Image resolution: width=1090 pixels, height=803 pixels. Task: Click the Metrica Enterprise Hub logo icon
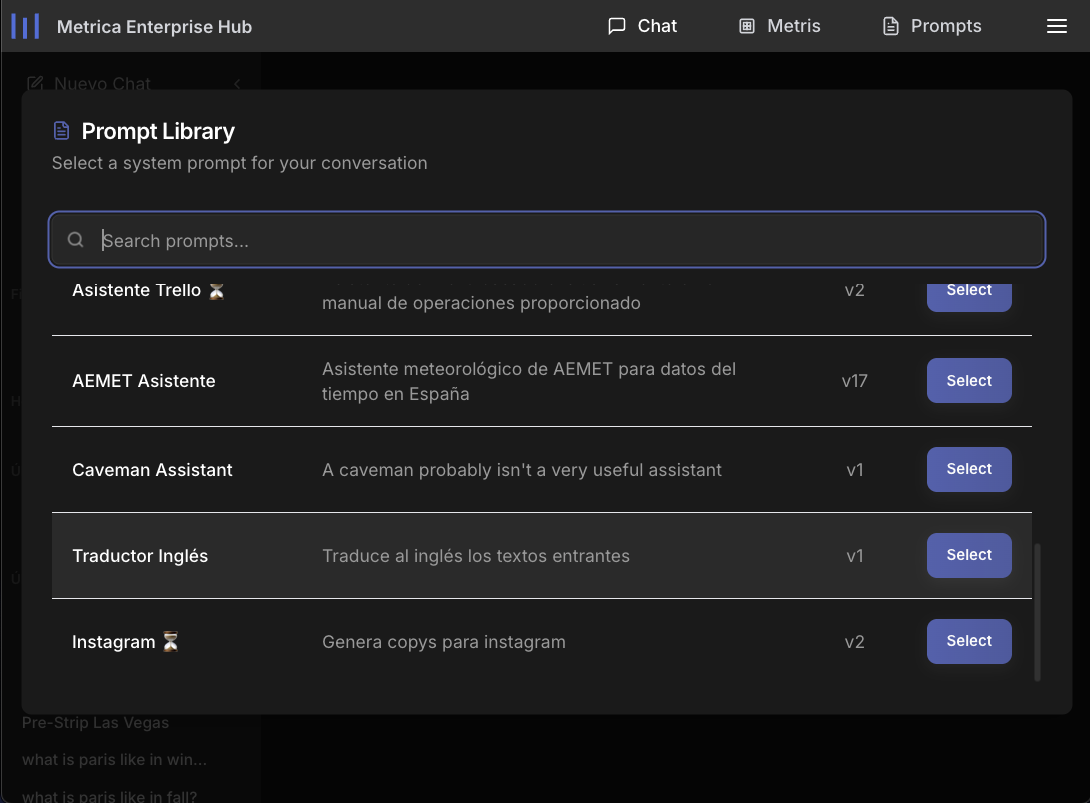24,25
